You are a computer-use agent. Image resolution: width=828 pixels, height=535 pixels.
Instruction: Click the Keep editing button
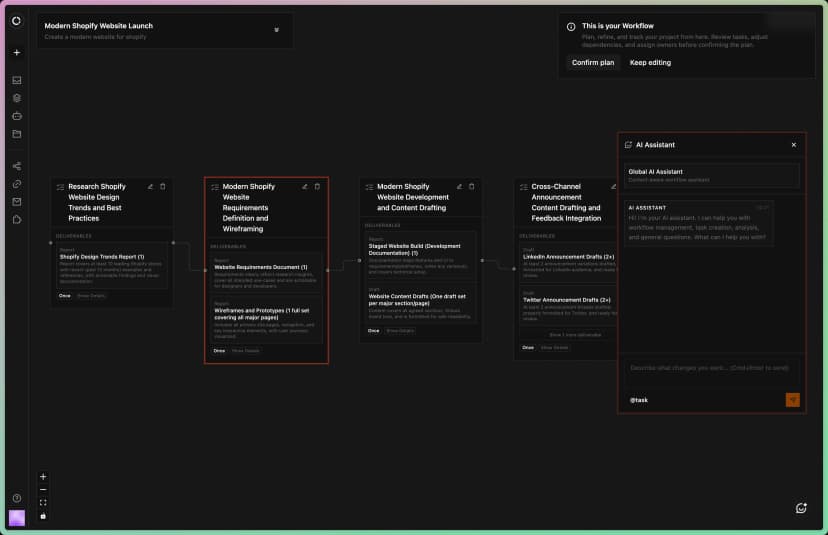tap(650, 62)
